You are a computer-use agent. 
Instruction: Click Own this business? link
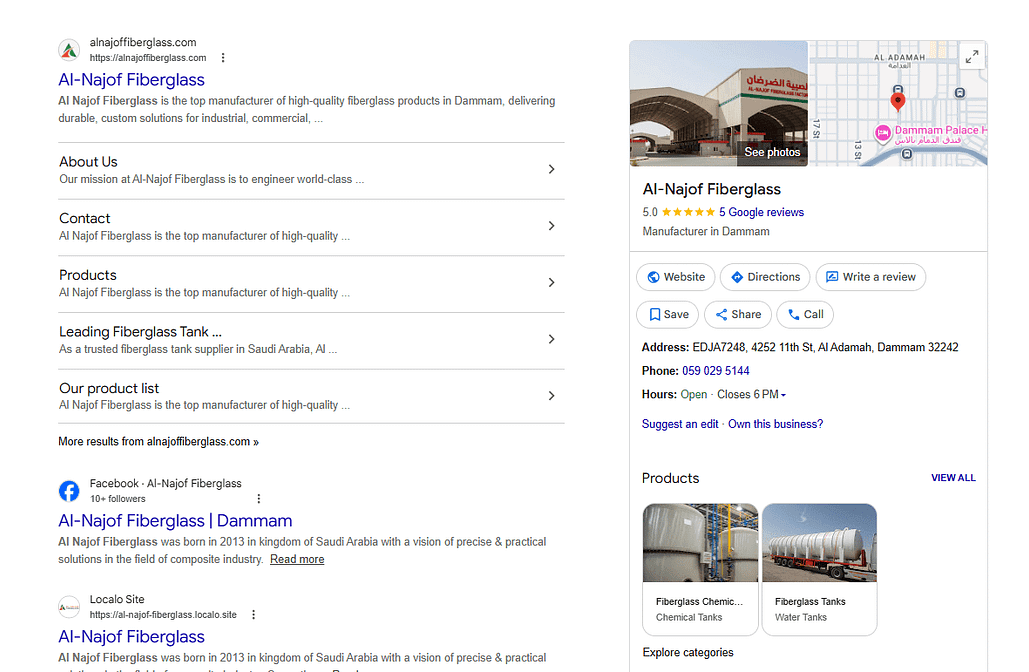[x=775, y=424]
